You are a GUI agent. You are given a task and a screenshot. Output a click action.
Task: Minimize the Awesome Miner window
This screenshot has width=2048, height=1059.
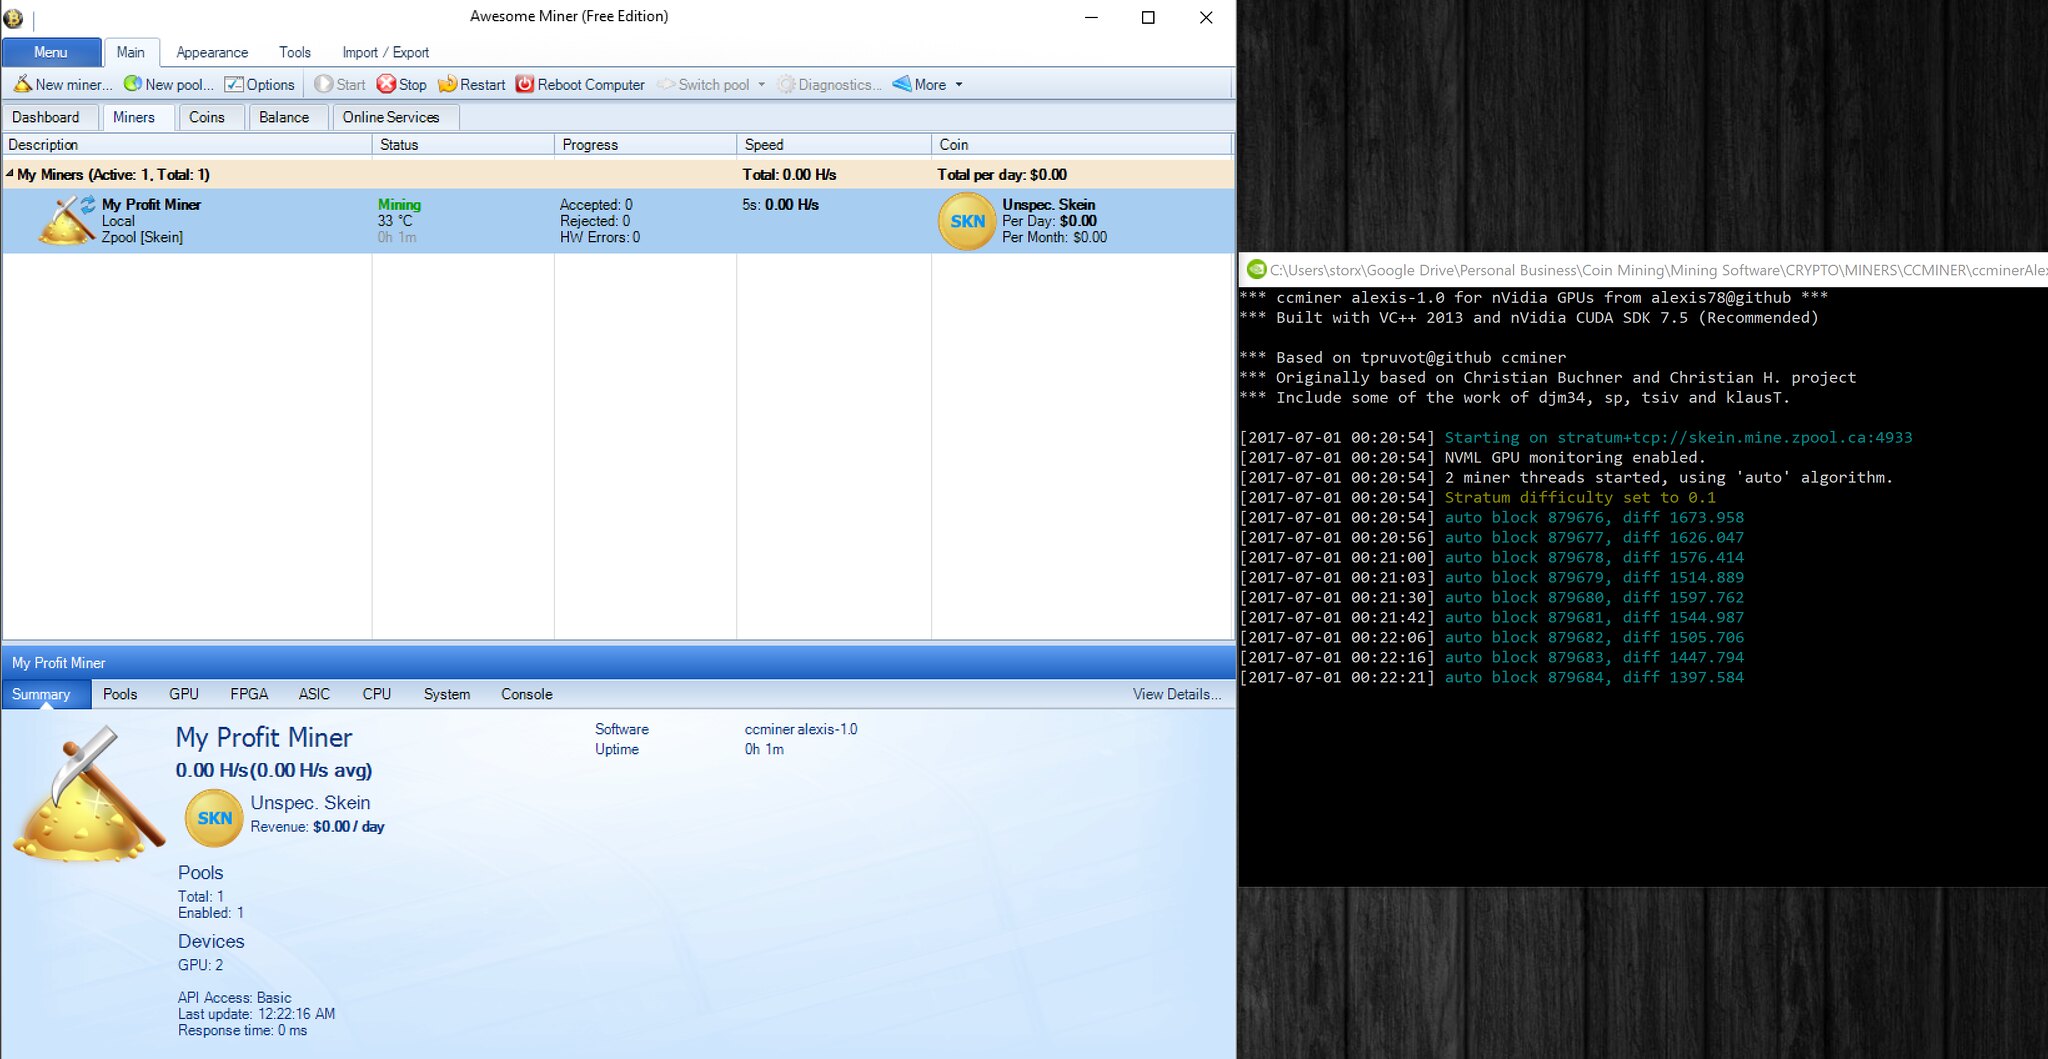tap(1091, 18)
